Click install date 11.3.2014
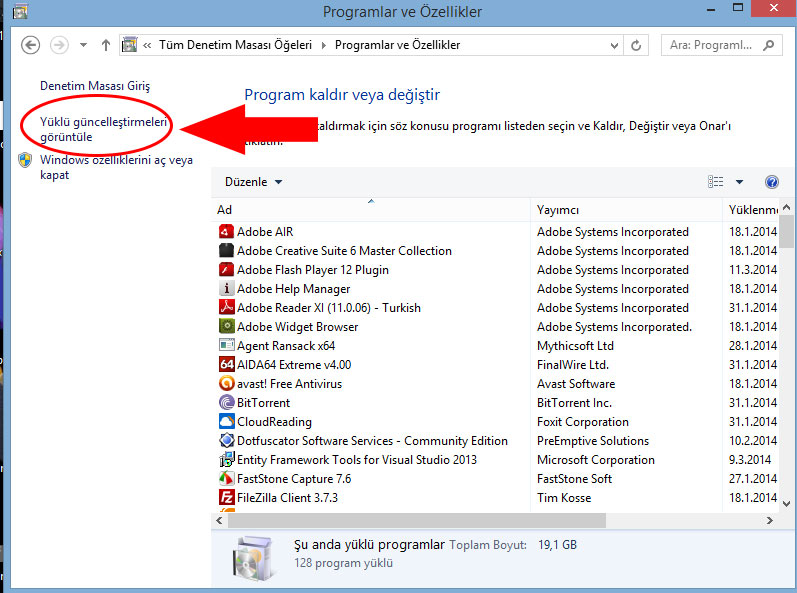 pyautogui.click(x=753, y=270)
